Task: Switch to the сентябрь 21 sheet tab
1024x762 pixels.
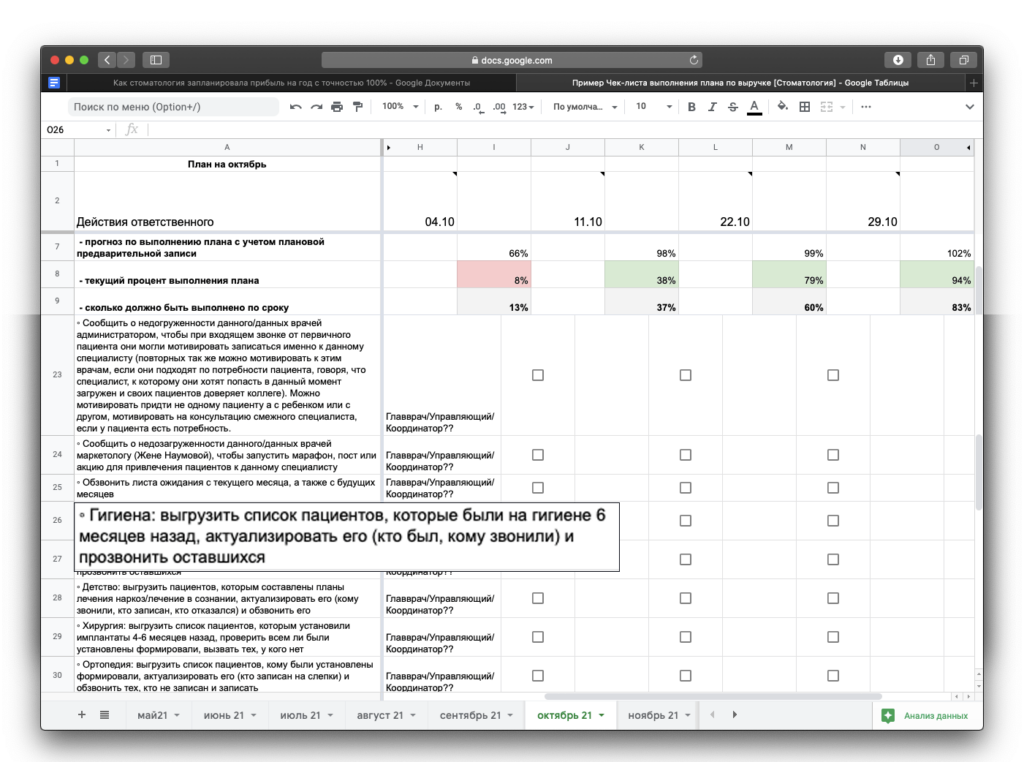Action: coord(474,715)
